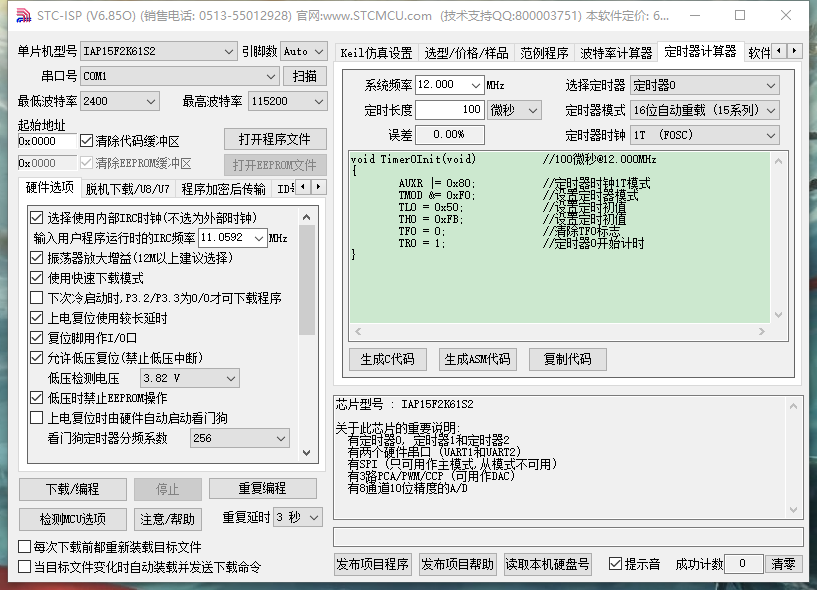This screenshot has width=817, height=590.
Task: Open the 串口号 COM1 dropdown
Action: tap(179, 76)
